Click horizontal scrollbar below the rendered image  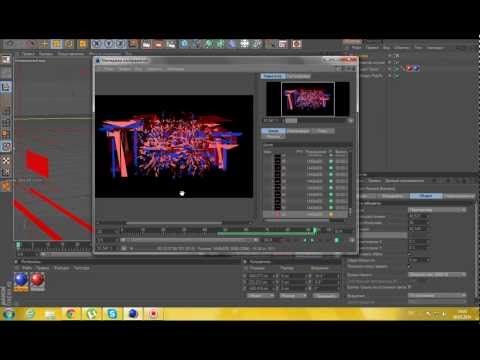click(x=174, y=223)
